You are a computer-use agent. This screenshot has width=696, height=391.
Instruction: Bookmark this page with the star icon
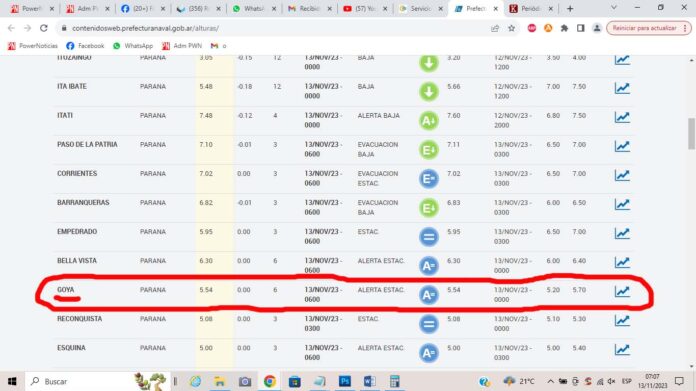pyautogui.click(x=511, y=28)
